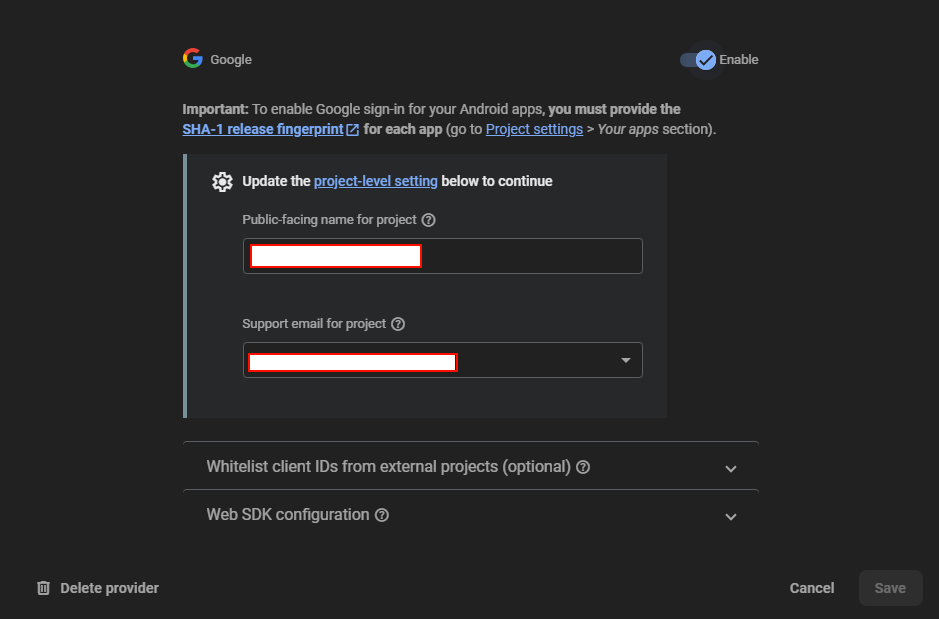The height and width of the screenshot is (619, 939).
Task: Click the Enable label text
Action: click(x=739, y=60)
